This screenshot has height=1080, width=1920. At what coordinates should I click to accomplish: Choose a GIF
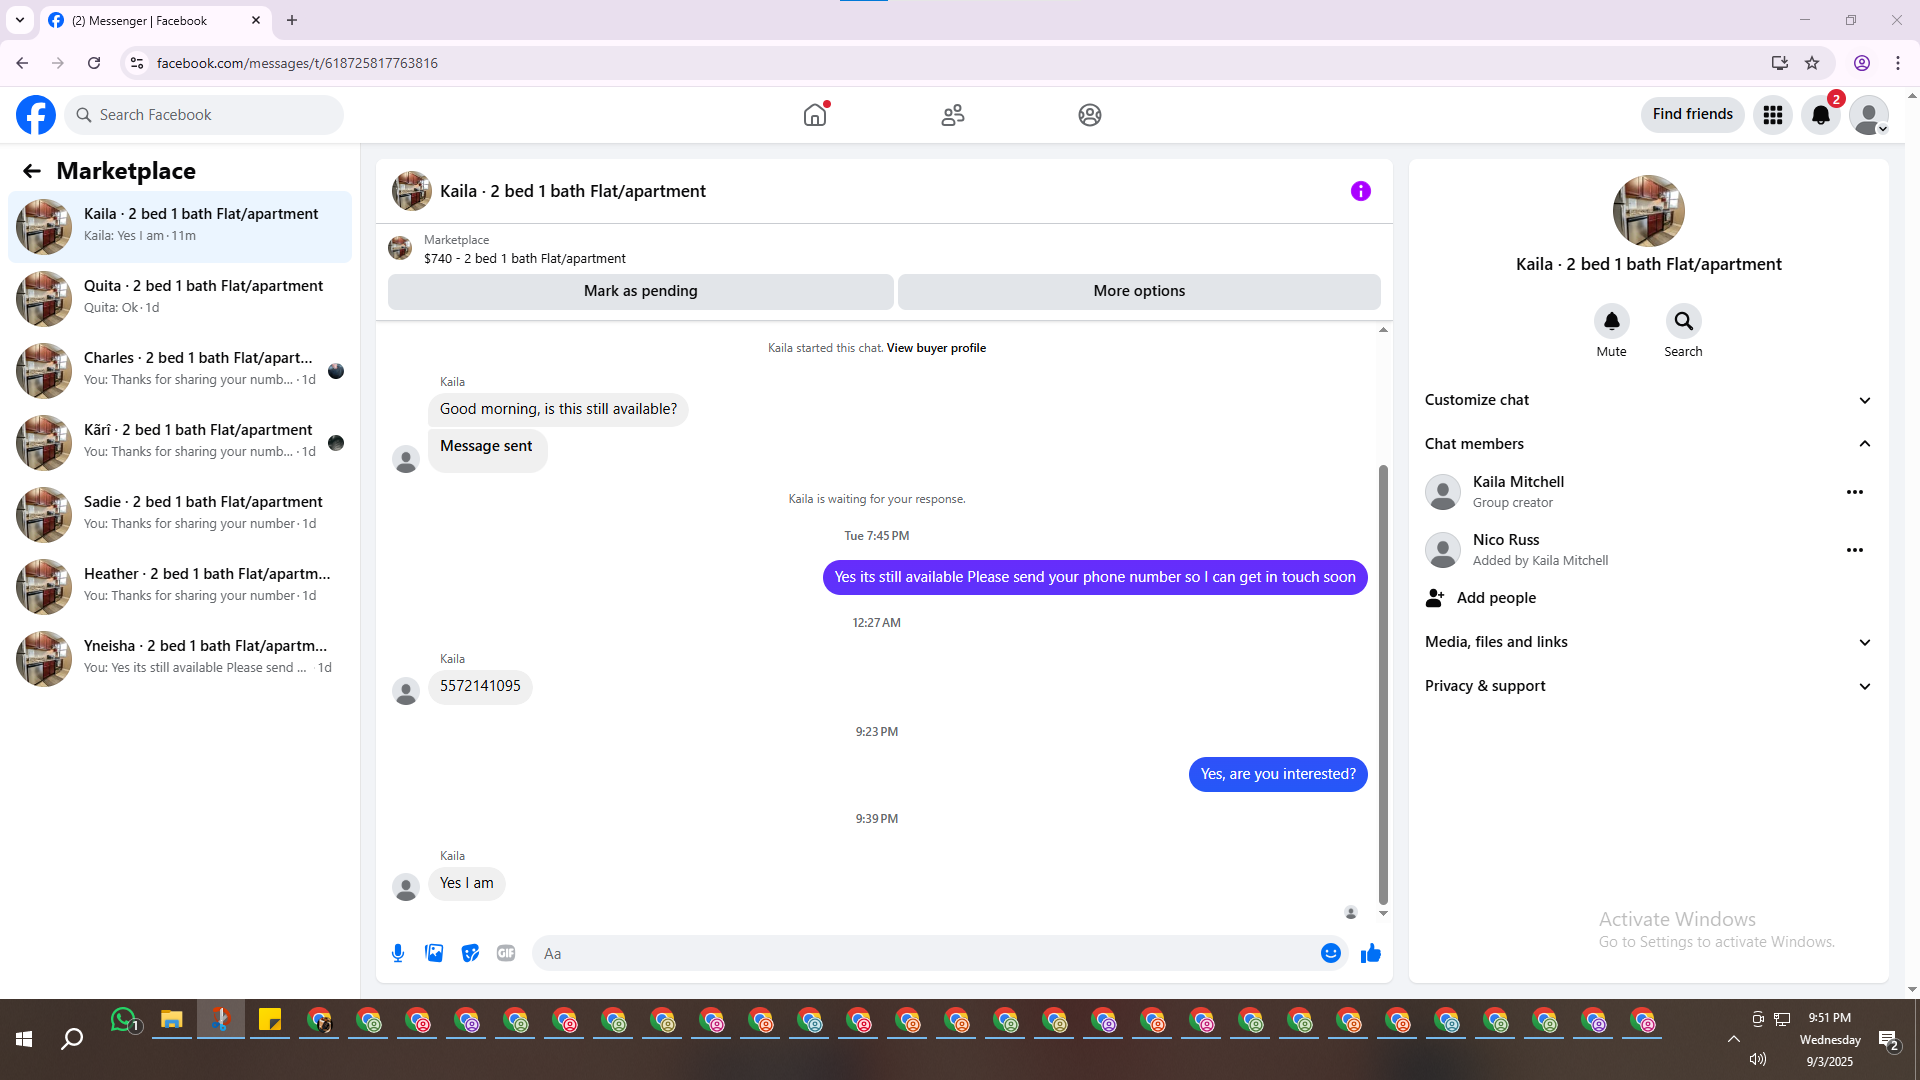coord(506,953)
